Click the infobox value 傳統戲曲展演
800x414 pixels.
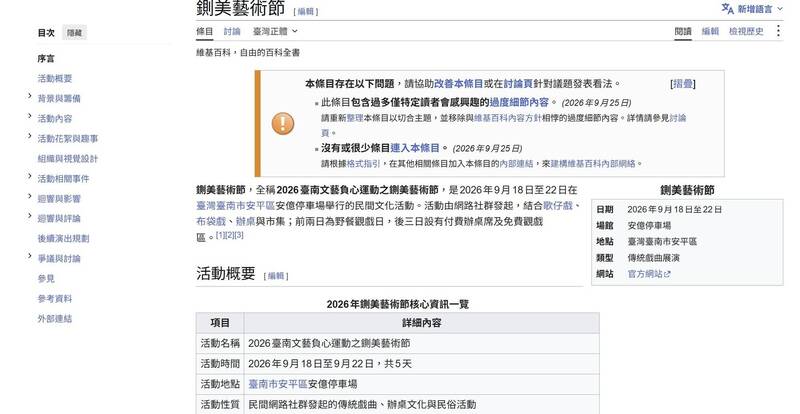(653, 258)
